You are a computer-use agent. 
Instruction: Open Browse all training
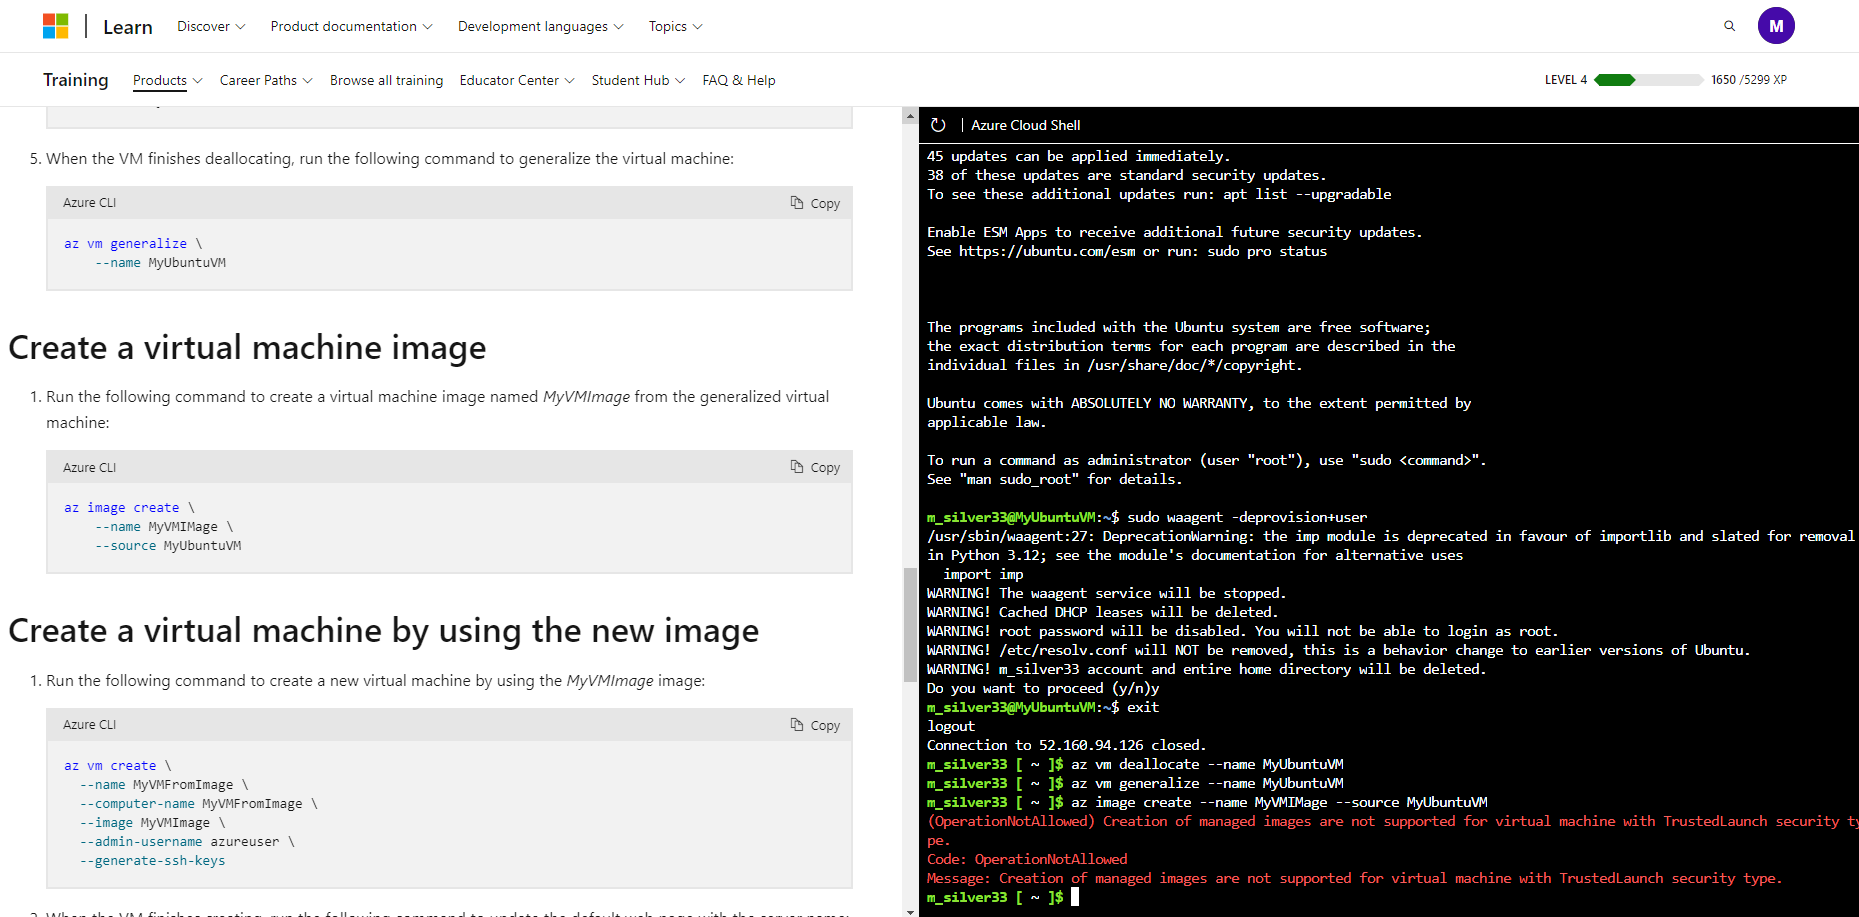coord(386,80)
